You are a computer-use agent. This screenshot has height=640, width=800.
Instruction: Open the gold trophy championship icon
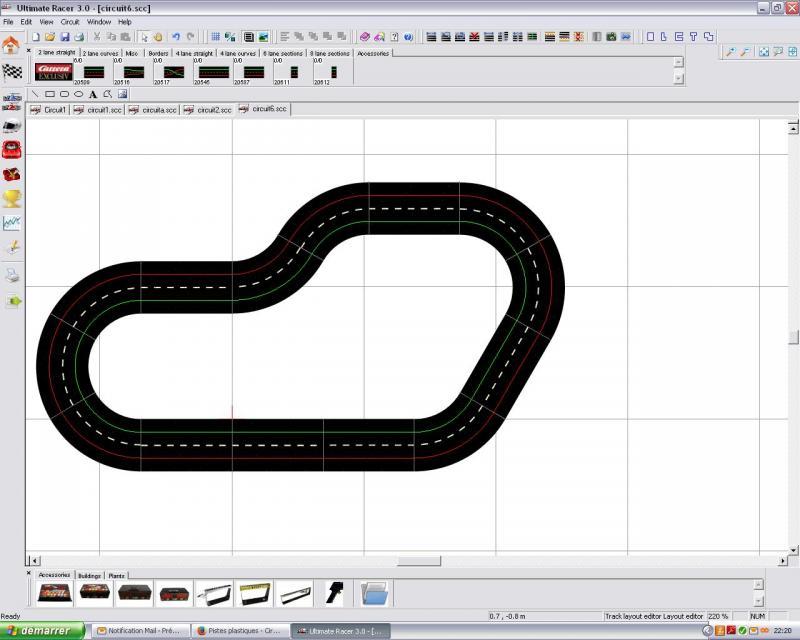click(12, 198)
